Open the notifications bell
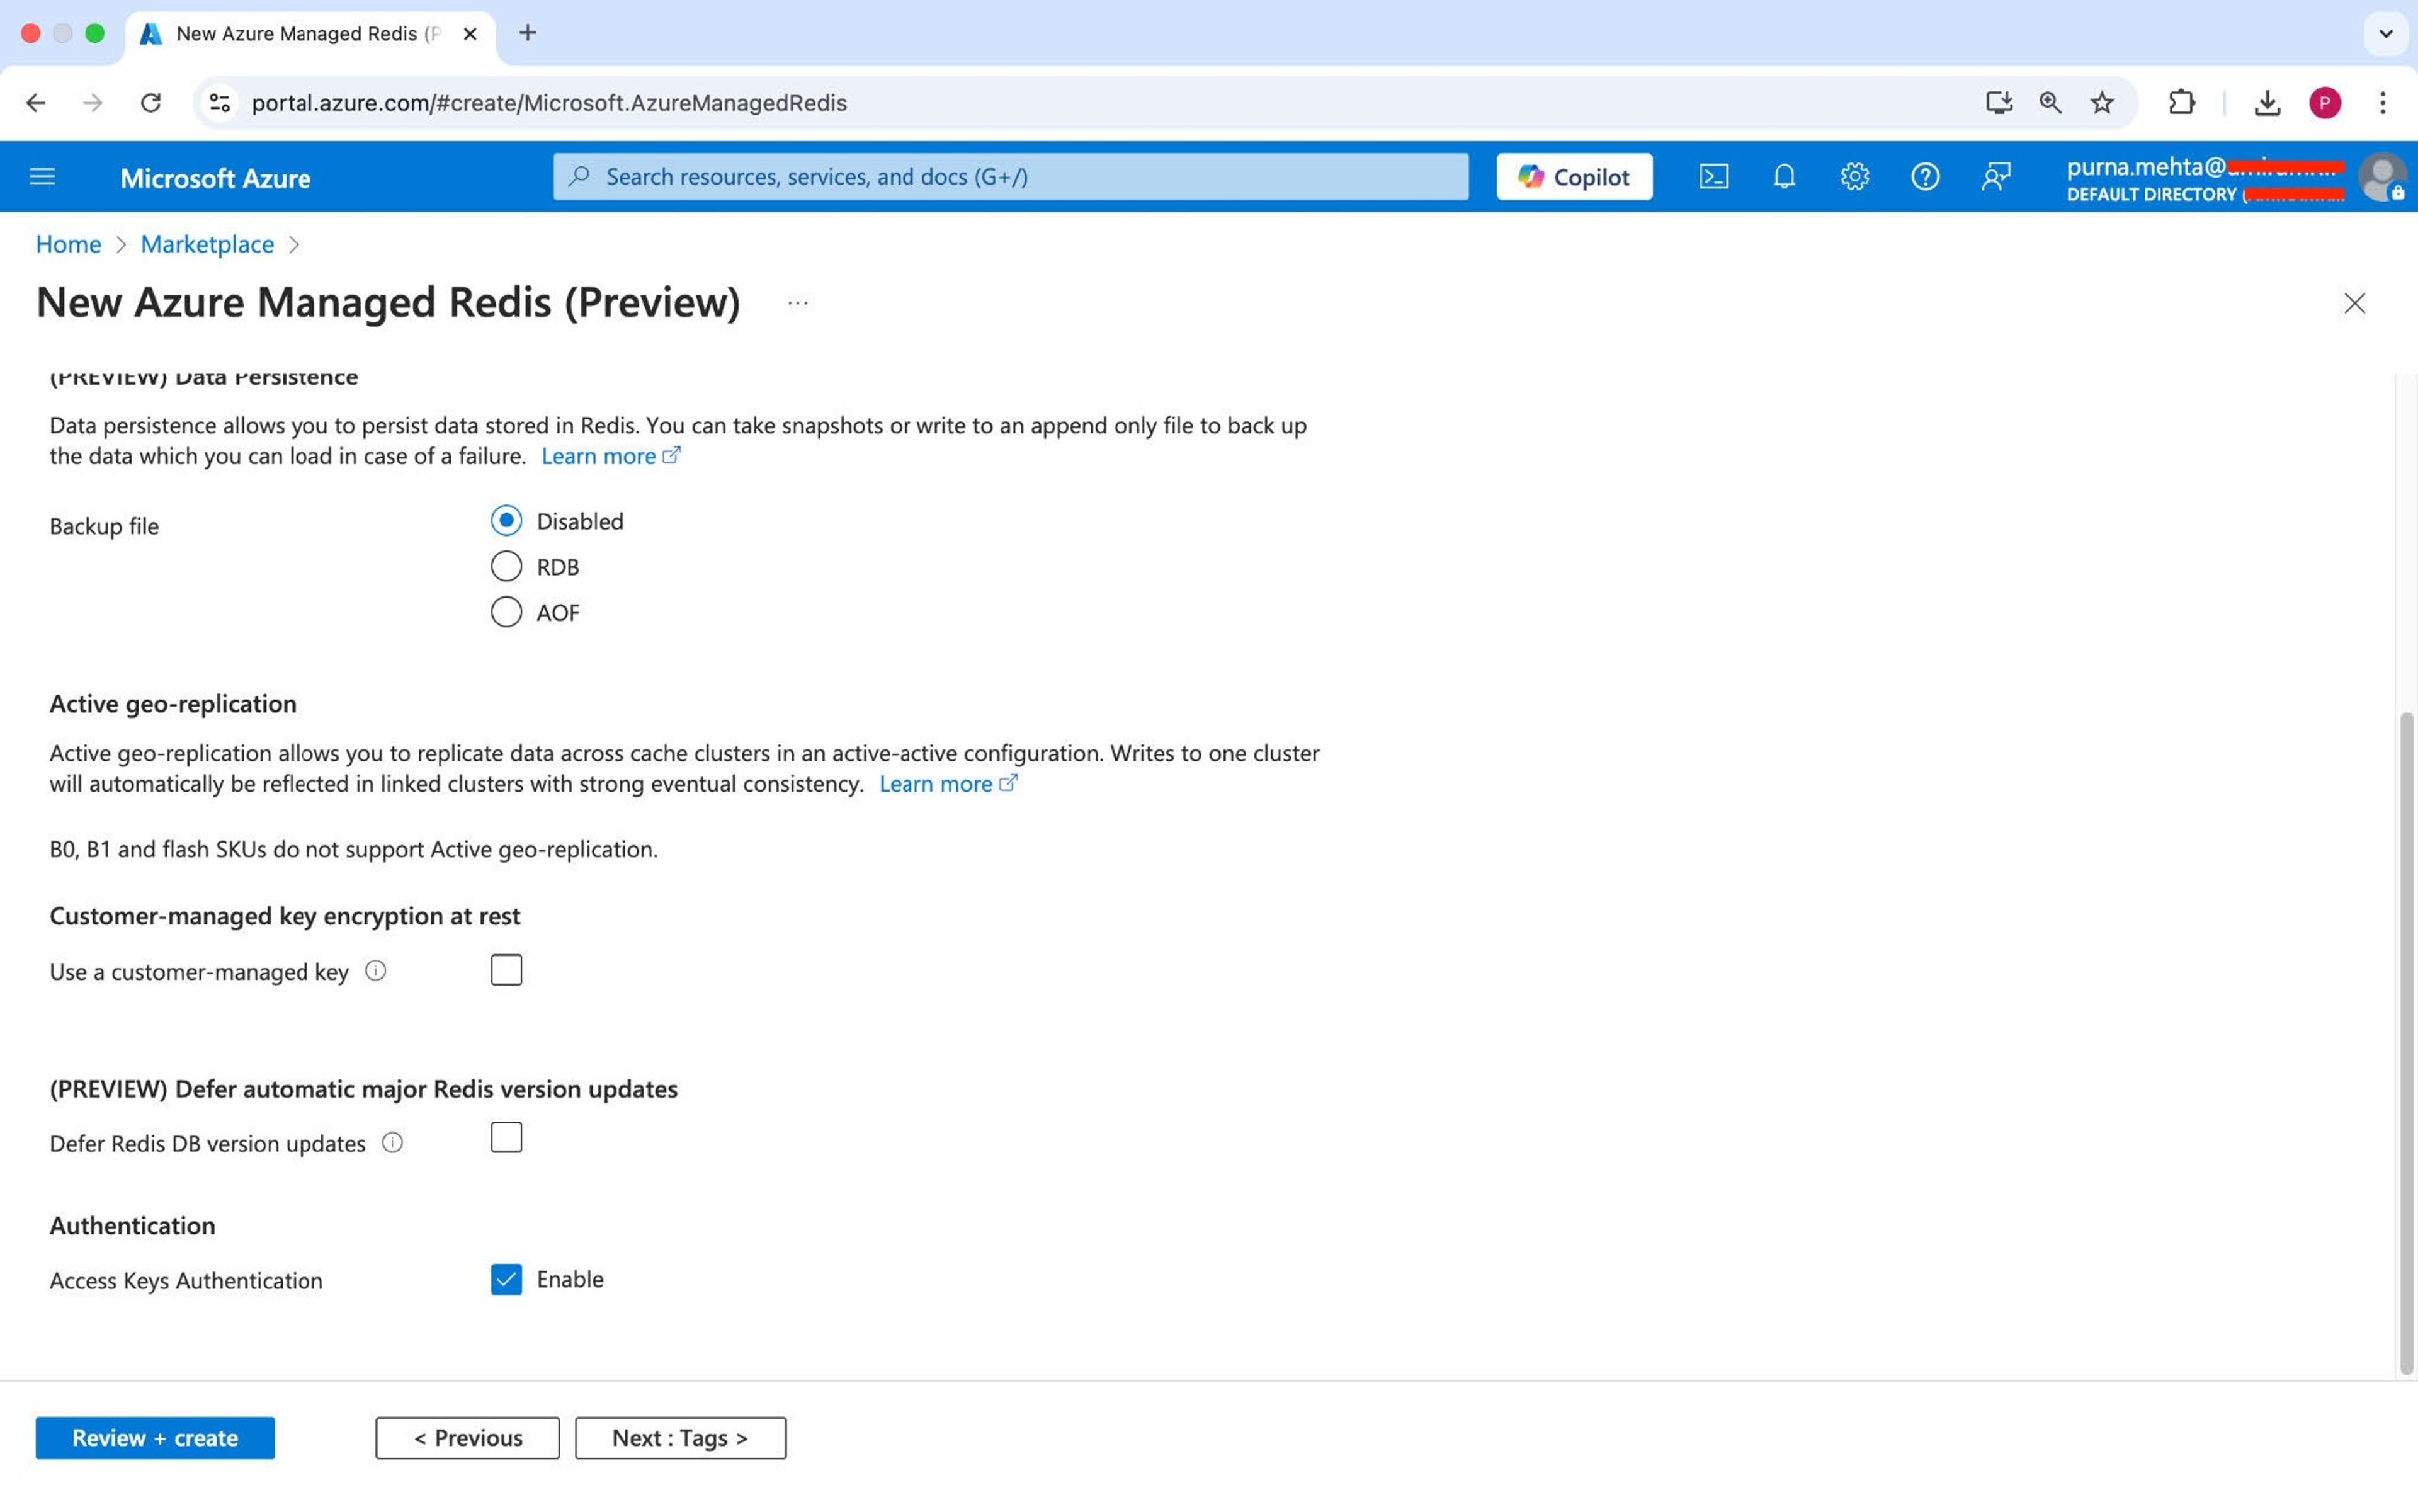The image size is (2418, 1512). 1784,177
